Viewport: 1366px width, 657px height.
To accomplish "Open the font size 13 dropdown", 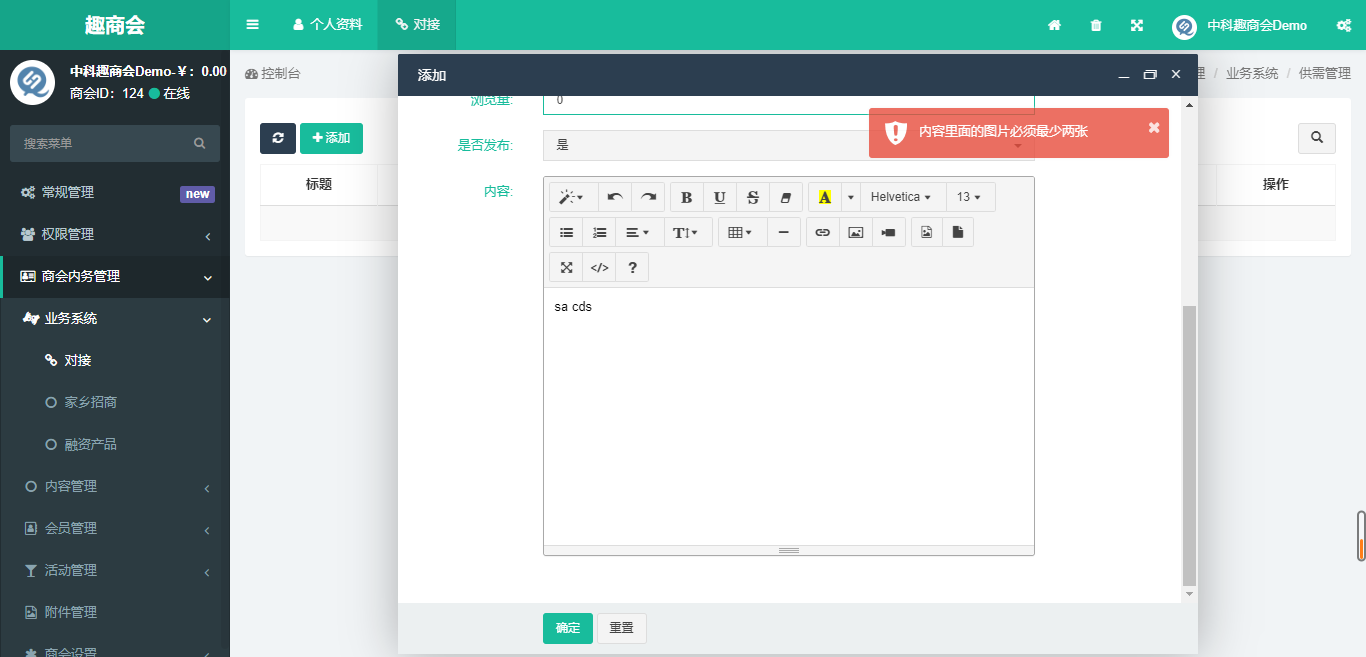I will click(x=968, y=197).
